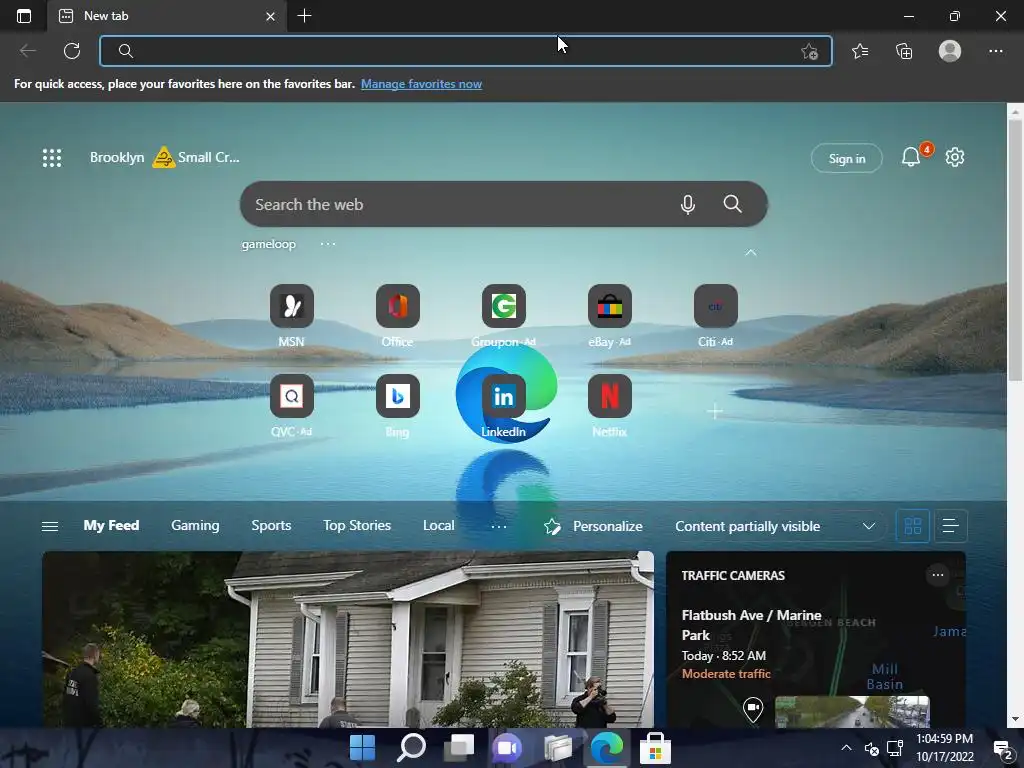Show more feed categories ellipsis
Screen dimensions: 1024x768
point(499,526)
